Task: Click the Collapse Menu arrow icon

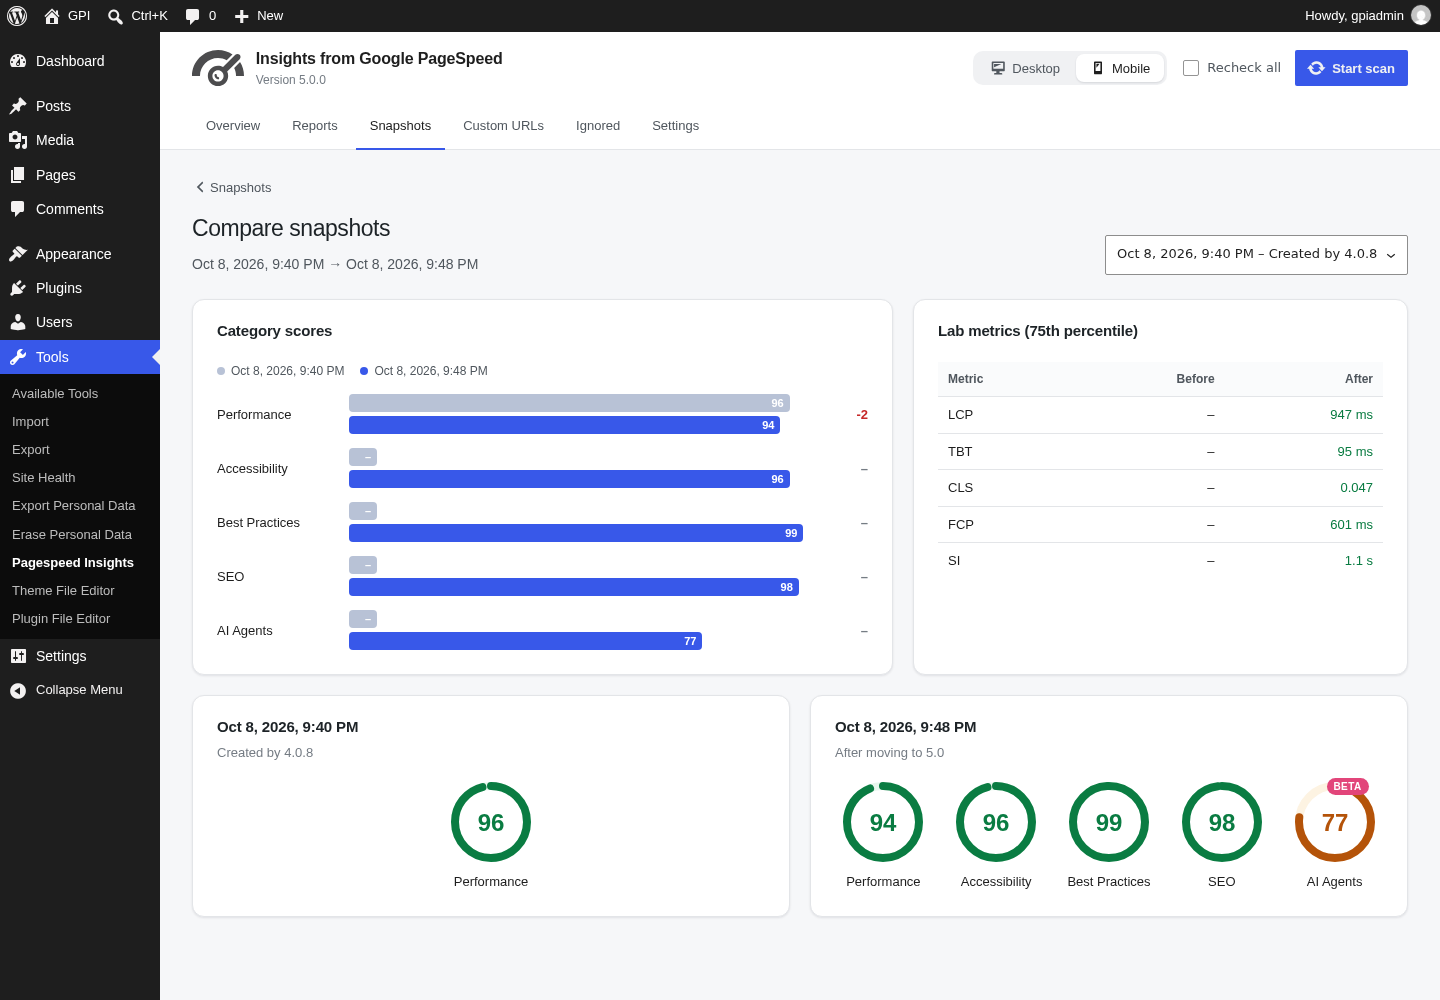Action: point(18,690)
